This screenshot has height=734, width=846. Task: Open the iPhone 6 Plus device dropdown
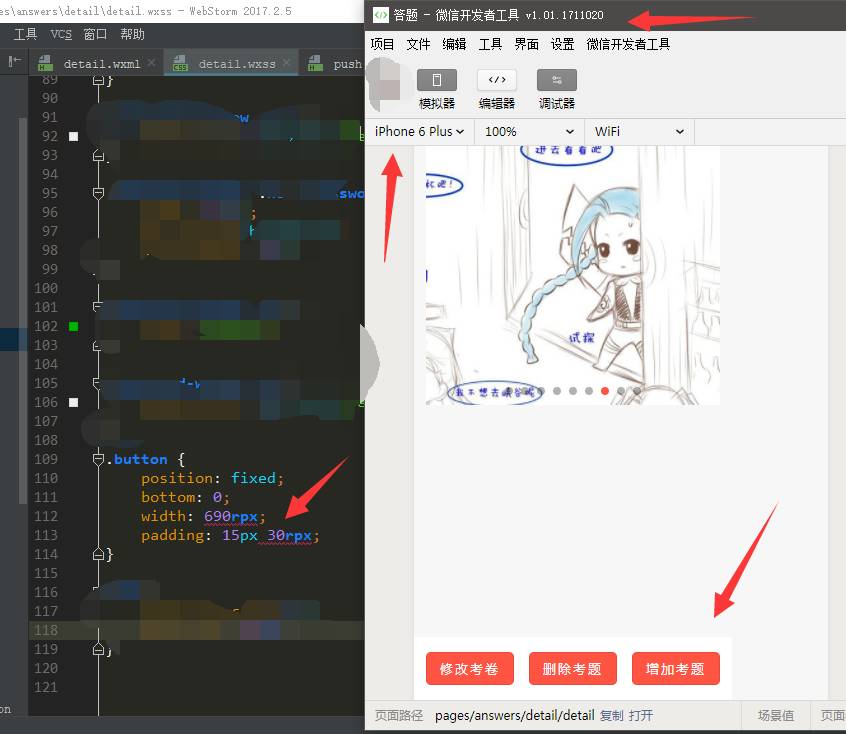click(x=419, y=131)
